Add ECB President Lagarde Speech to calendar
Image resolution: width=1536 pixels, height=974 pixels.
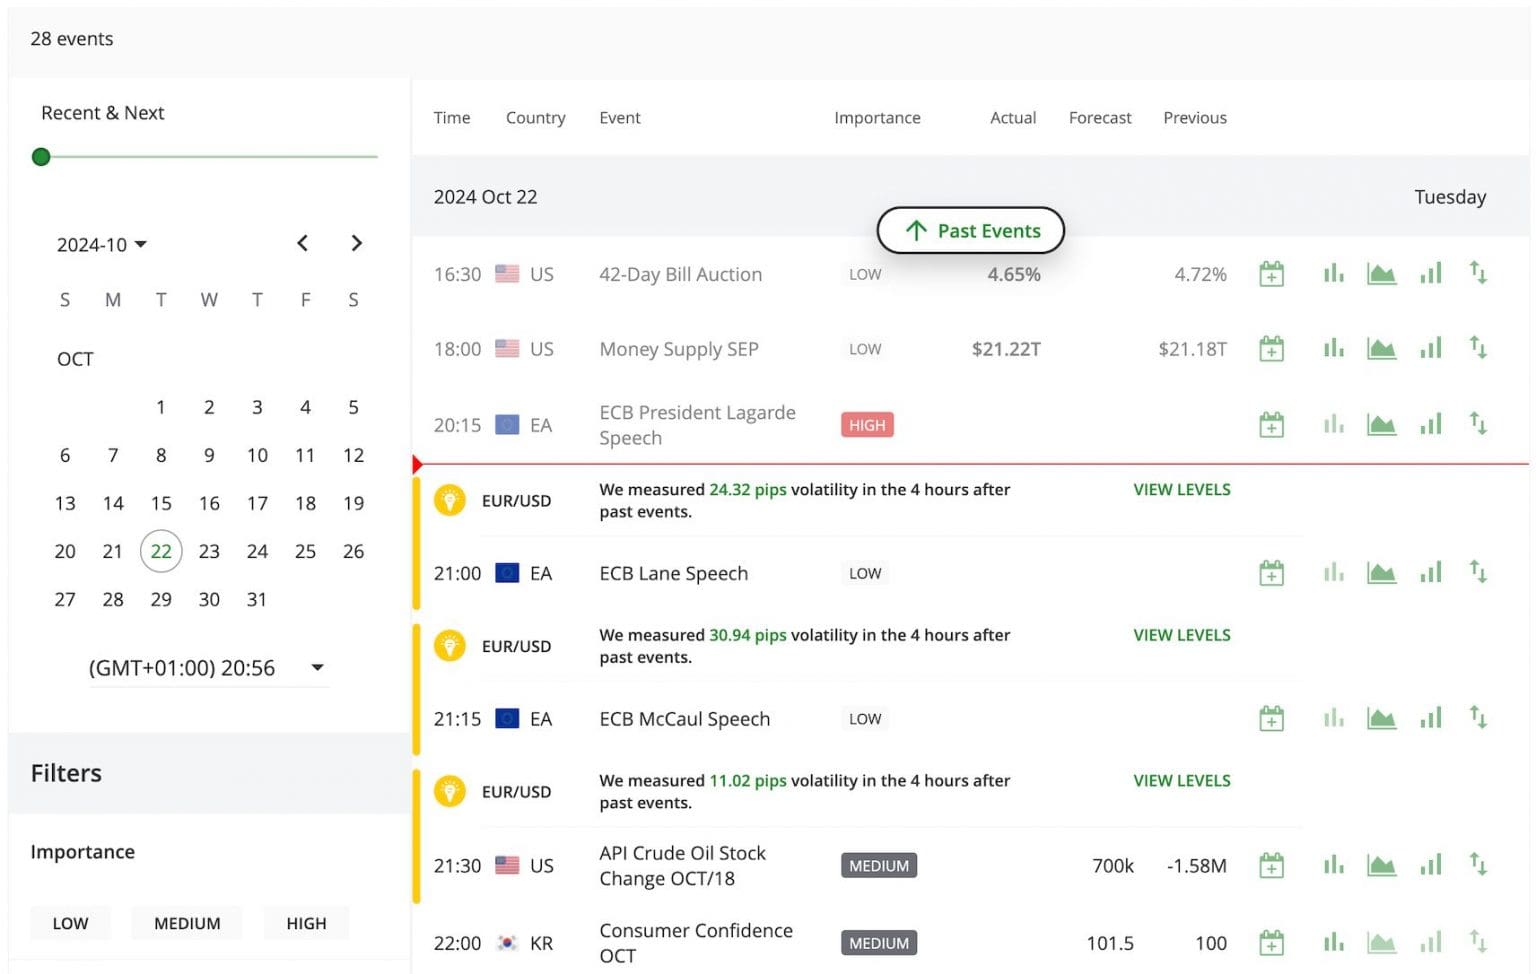pyautogui.click(x=1271, y=425)
